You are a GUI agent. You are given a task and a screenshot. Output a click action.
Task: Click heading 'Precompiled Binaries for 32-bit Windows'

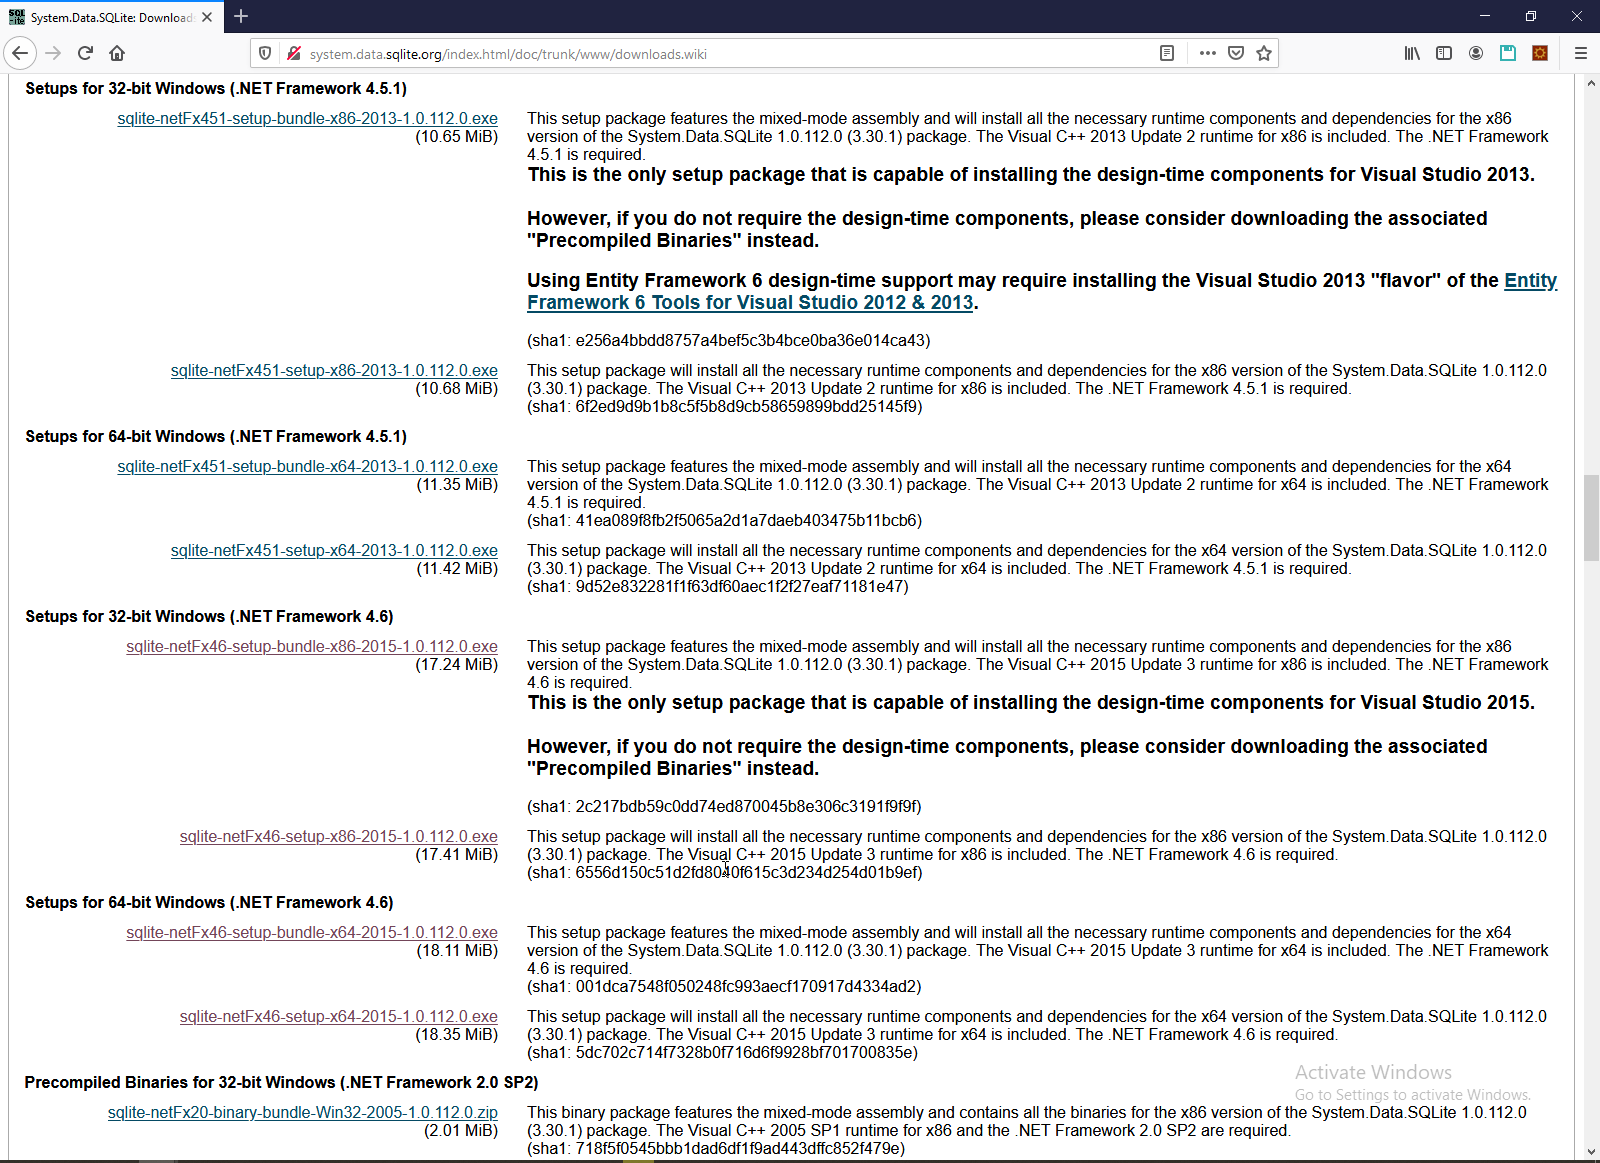click(282, 1083)
